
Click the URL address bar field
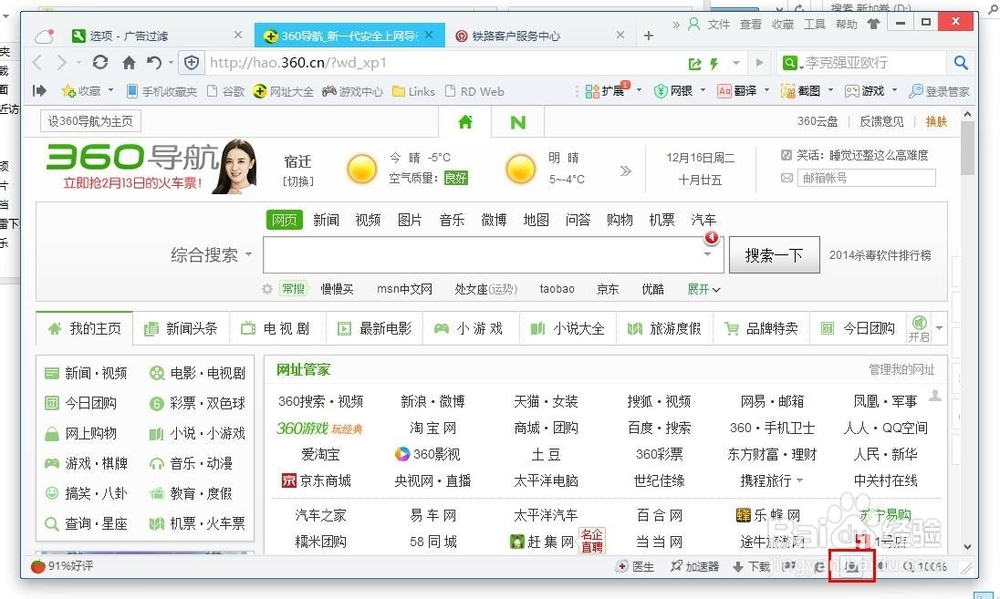click(443, 63)
